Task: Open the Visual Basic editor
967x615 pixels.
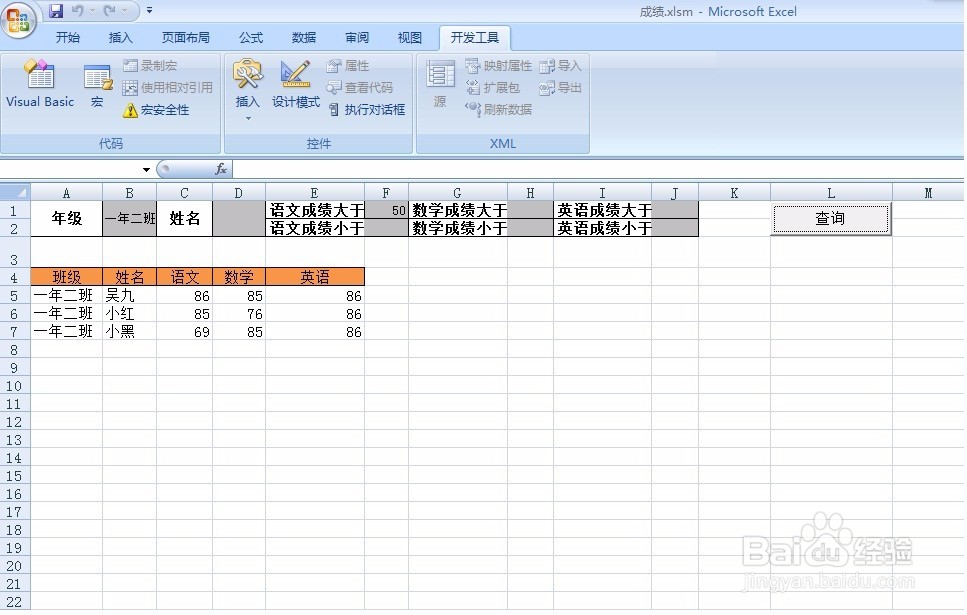Action: click(x=39, y=88)
